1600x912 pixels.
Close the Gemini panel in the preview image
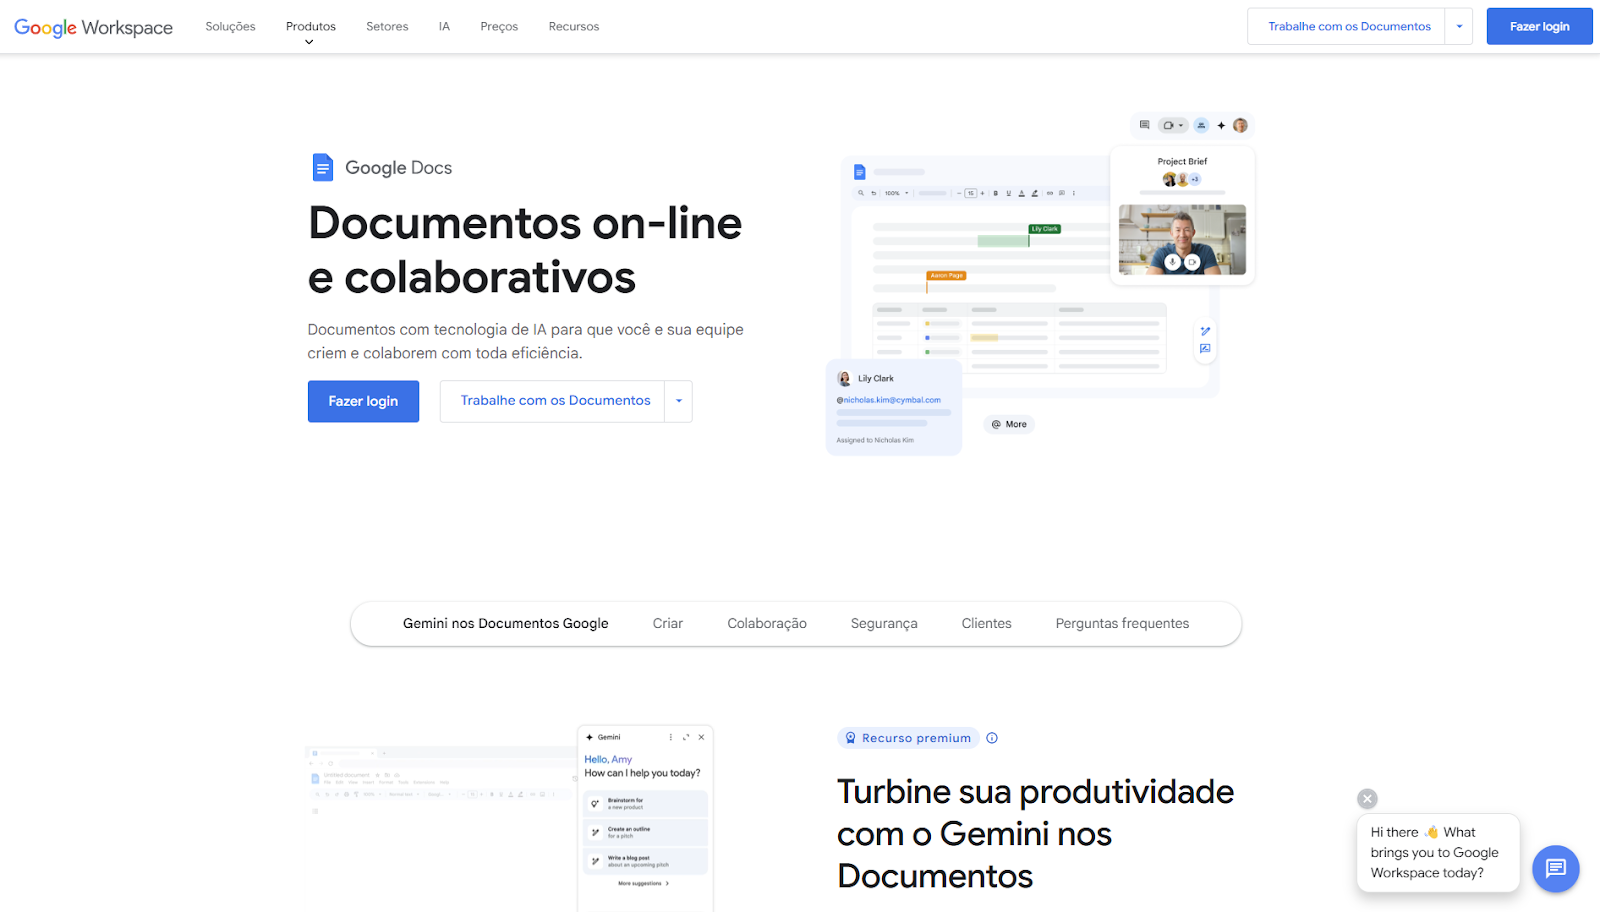tap(701, 737)
